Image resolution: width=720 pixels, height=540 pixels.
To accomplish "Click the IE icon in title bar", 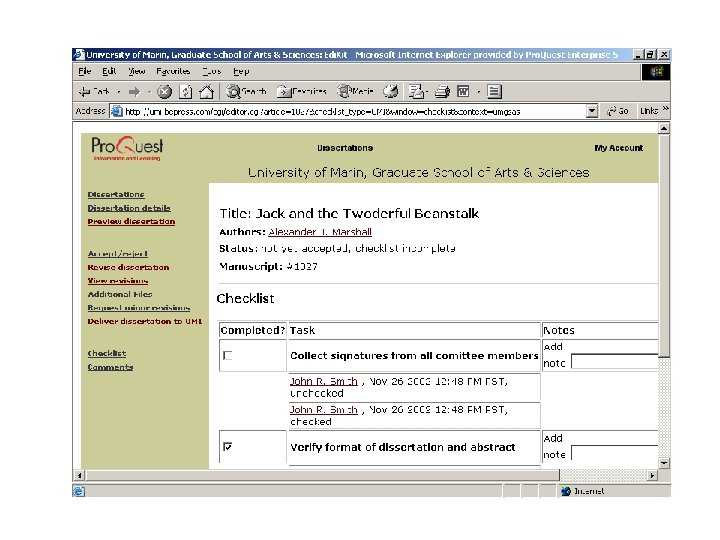I will (79, 55).
